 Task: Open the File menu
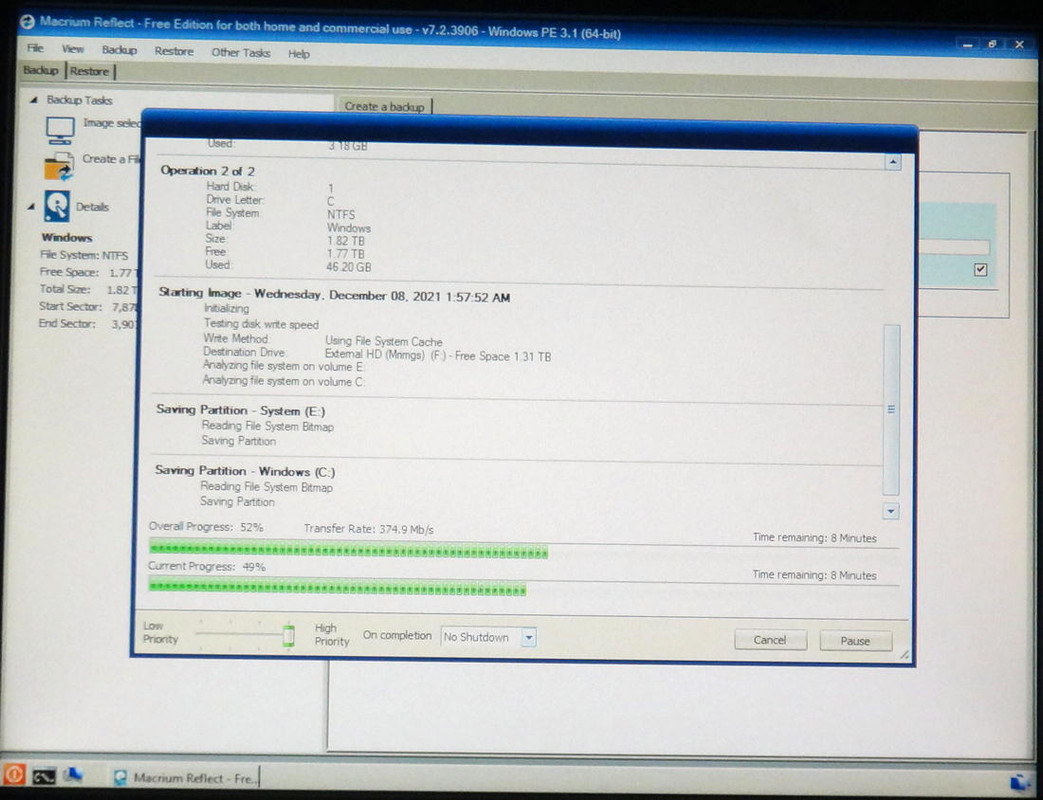(35, 49)
